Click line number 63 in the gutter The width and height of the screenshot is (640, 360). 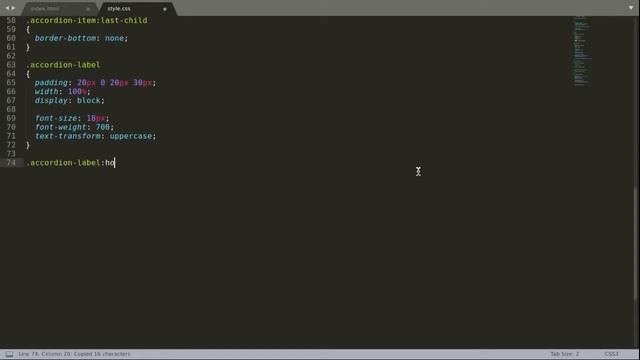coord(11,65)
